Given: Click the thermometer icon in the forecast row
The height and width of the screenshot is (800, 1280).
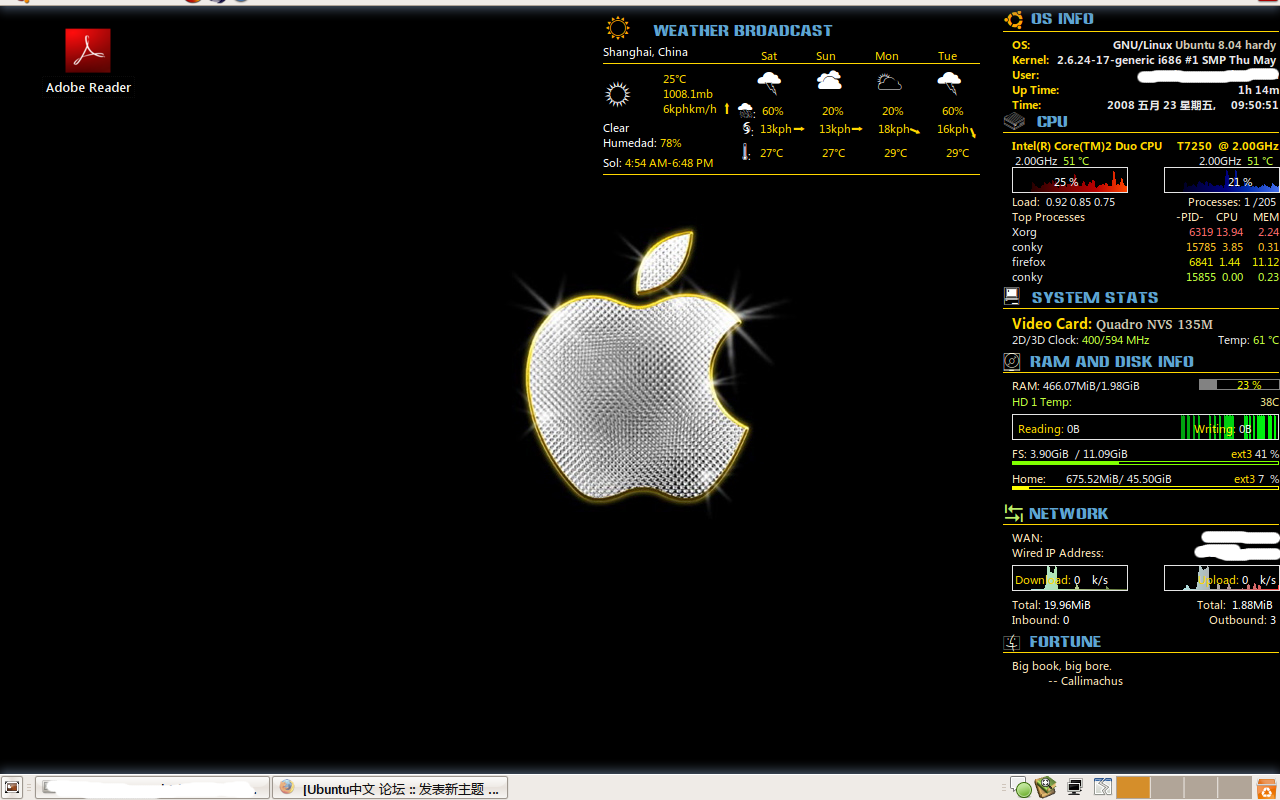Looking at the screenshot, I should [x=746, y=152].
